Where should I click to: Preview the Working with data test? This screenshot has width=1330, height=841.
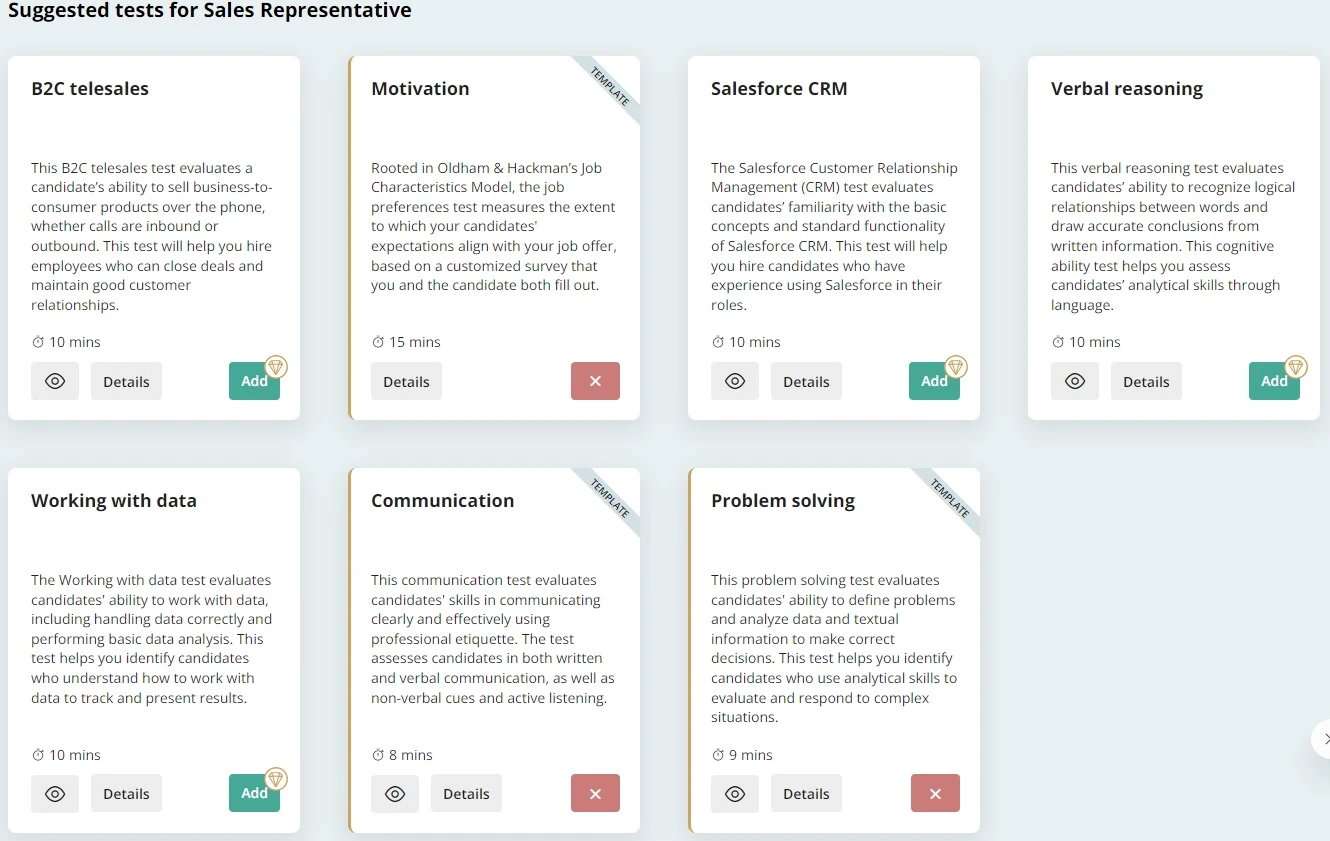[x=55, y=793]
